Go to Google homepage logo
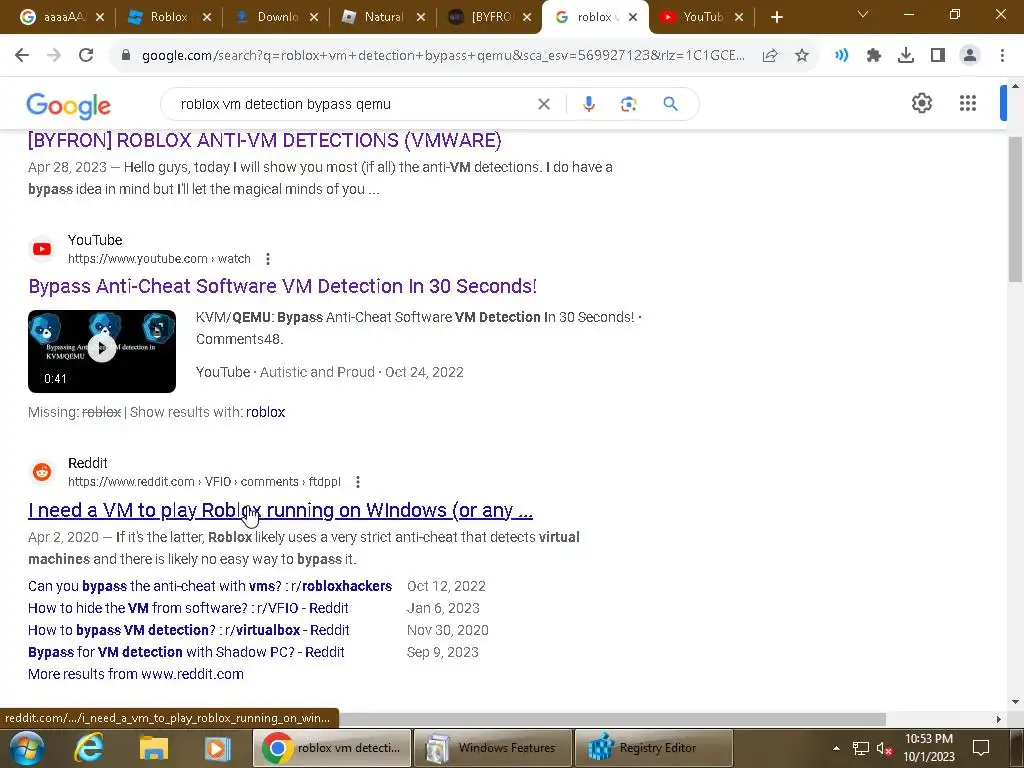 coord(69,106)
